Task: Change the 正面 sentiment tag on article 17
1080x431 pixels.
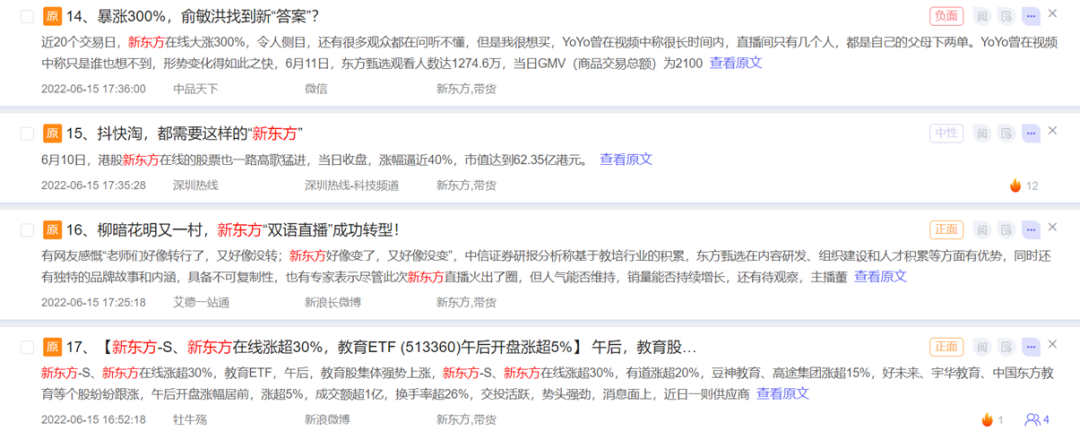Action: 946,346
